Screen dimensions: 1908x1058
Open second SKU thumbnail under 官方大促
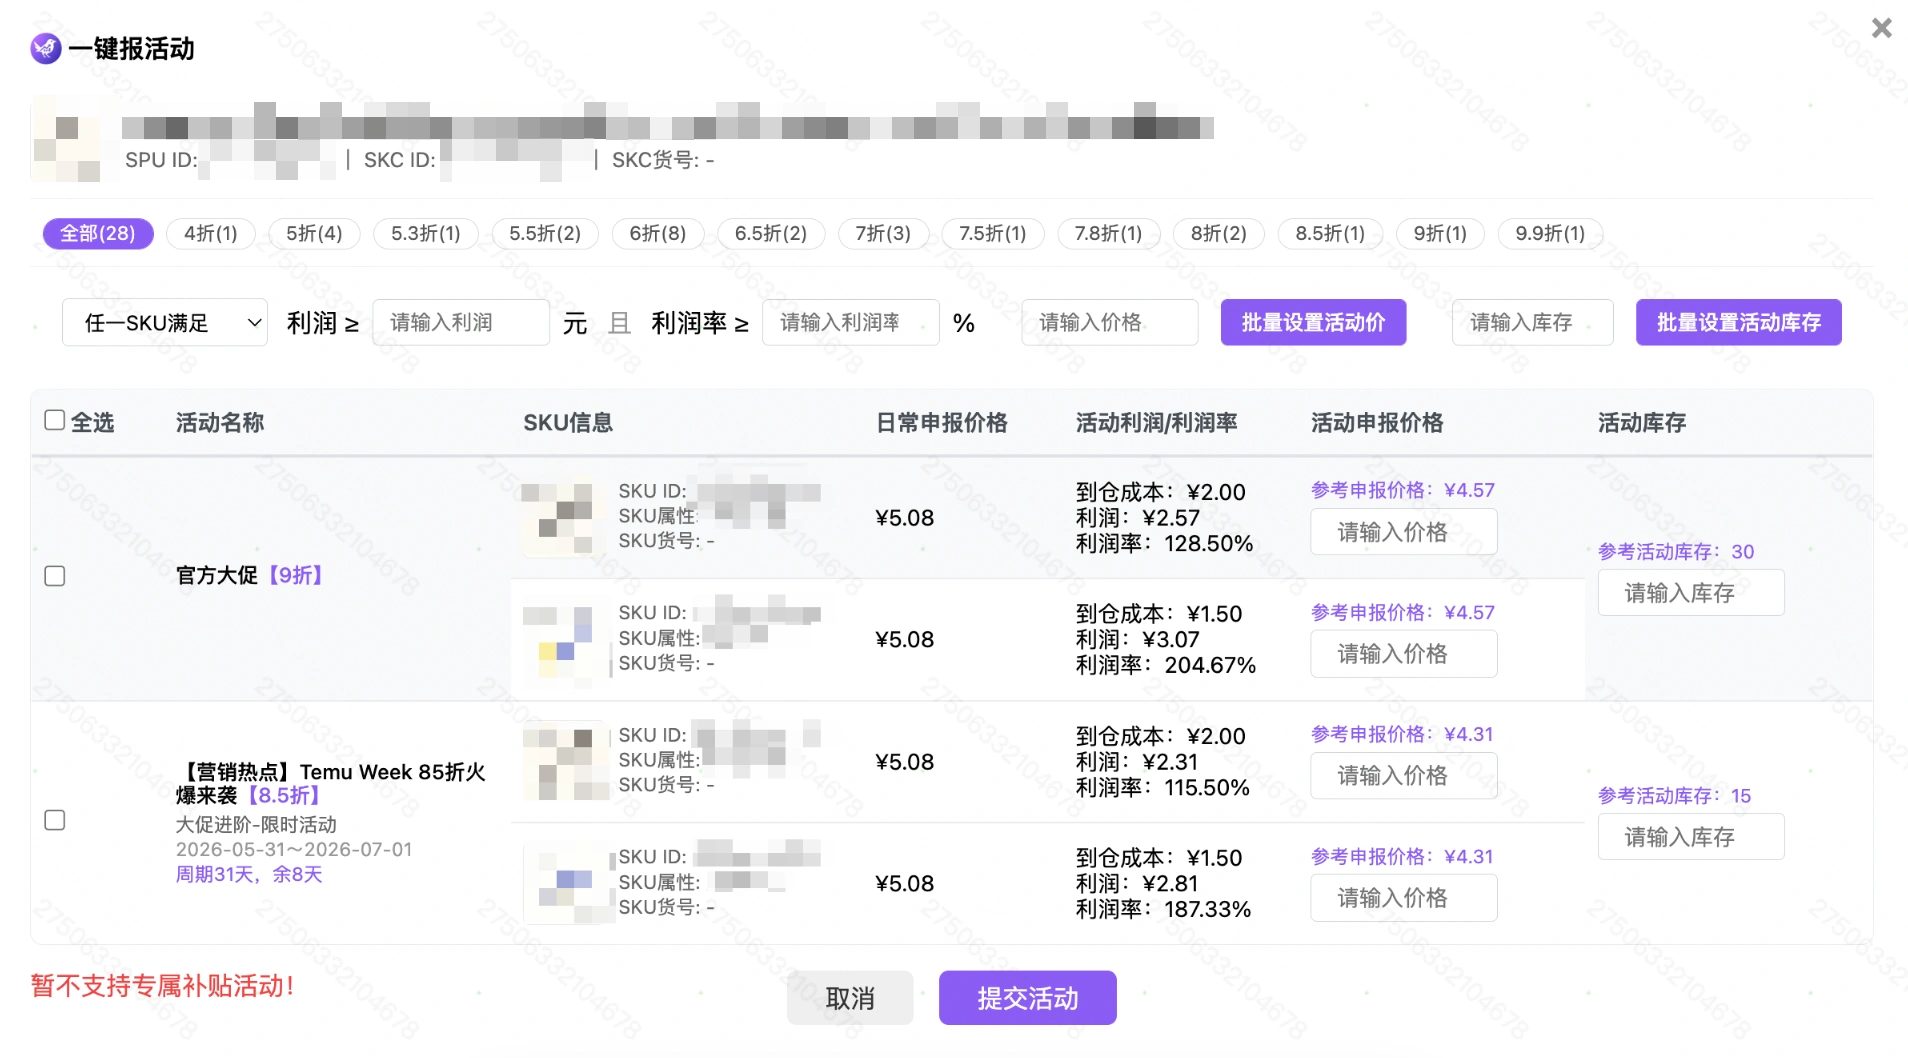click(564, 640)
